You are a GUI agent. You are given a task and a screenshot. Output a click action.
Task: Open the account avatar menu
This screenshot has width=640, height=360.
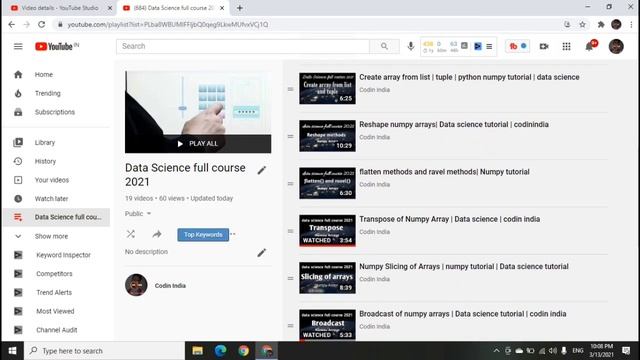616,47
